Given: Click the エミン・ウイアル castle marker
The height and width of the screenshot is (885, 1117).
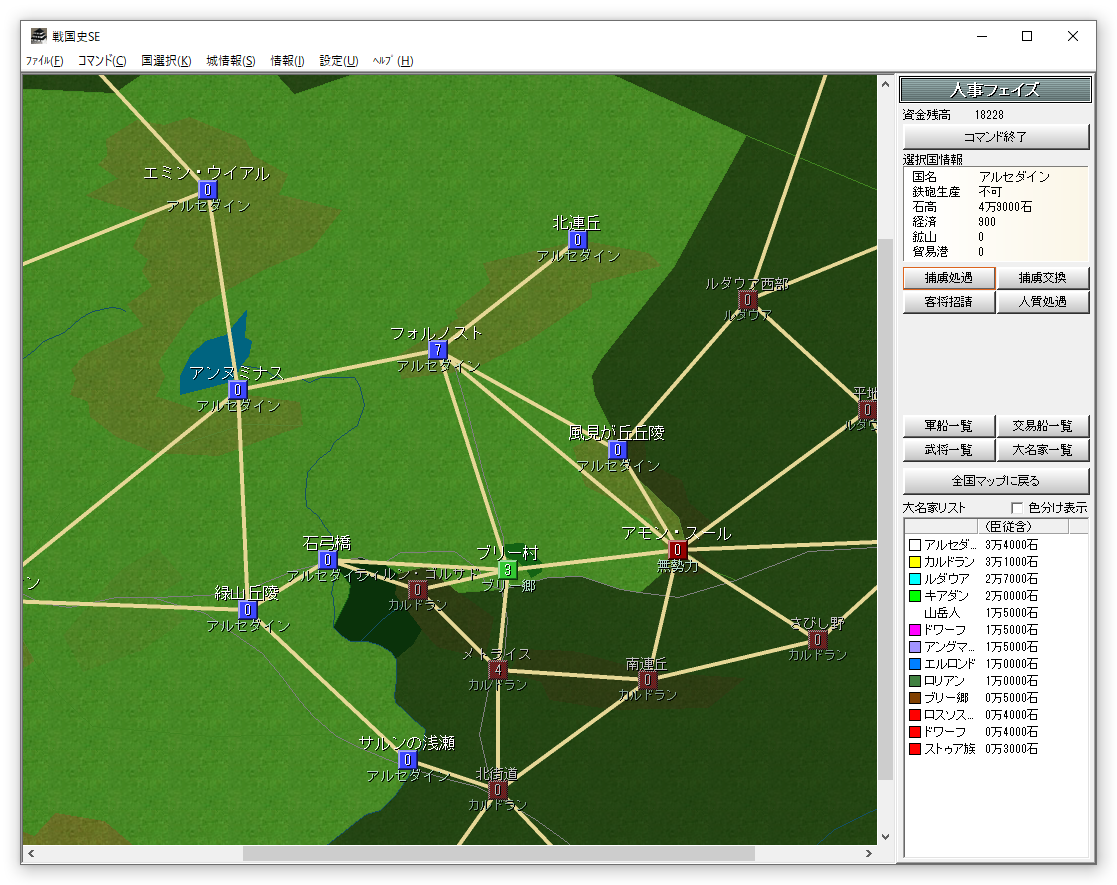Looking at the screenshot, I should tap(207, 190).
